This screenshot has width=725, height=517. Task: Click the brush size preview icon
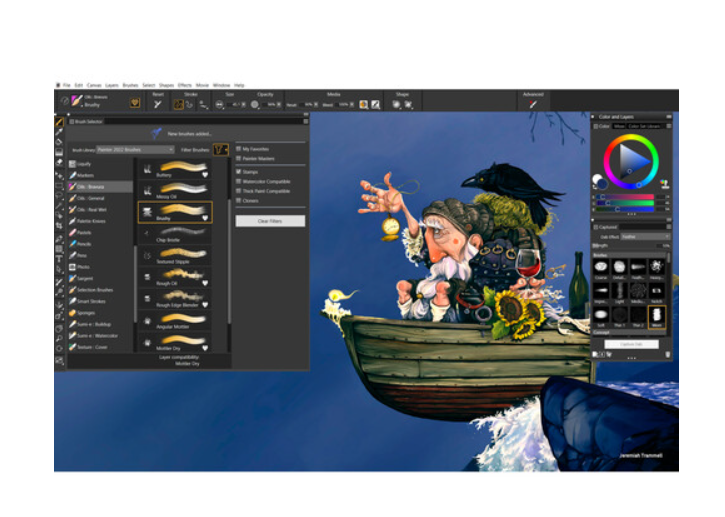220,105
